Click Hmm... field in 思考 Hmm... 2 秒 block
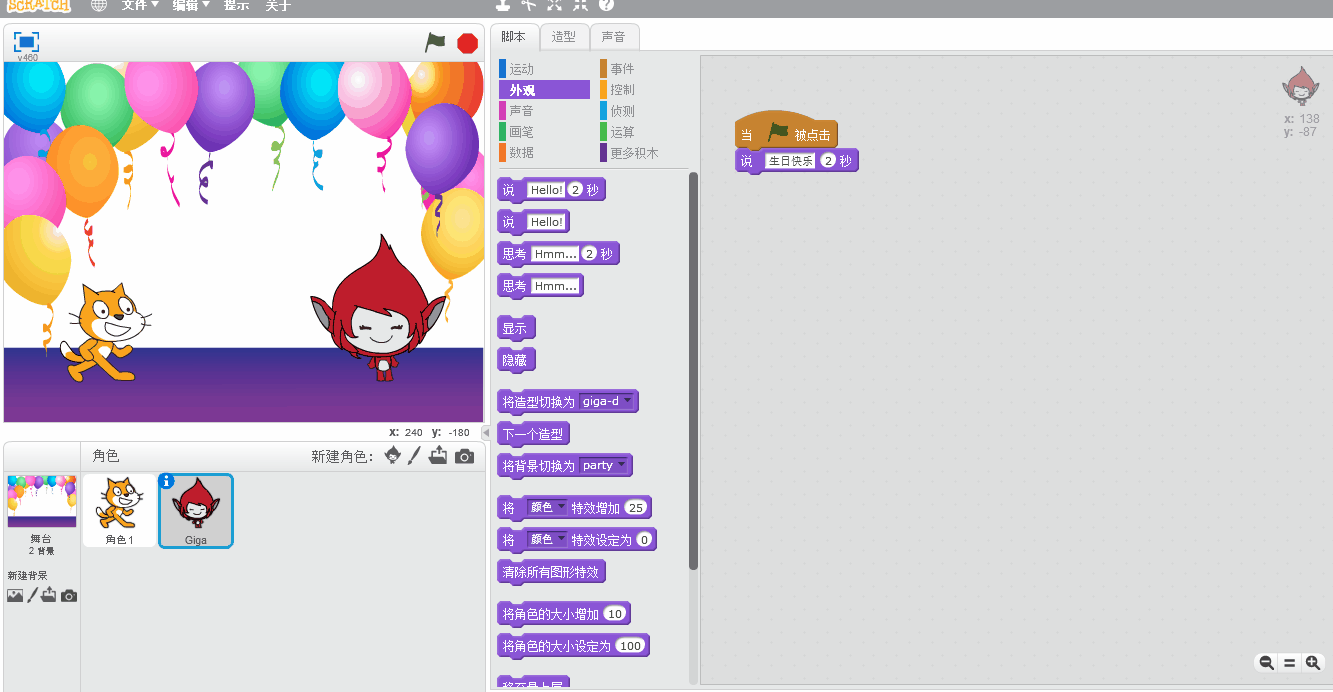This screenshot has width=1333, height=692. 555,254
